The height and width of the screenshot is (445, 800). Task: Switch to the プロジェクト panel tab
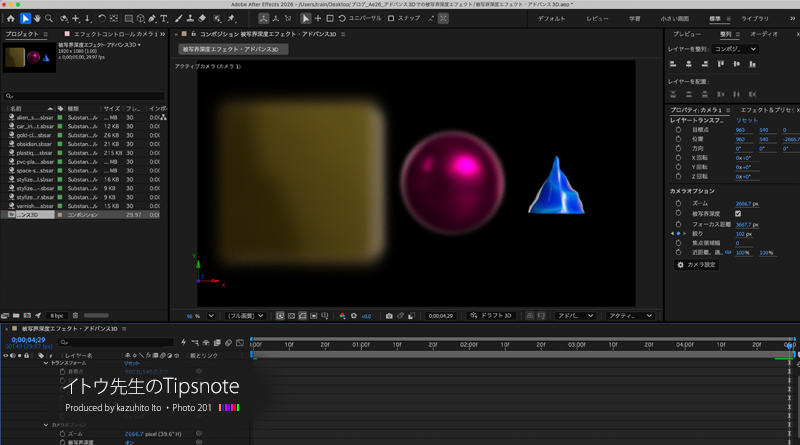[22, 34]
